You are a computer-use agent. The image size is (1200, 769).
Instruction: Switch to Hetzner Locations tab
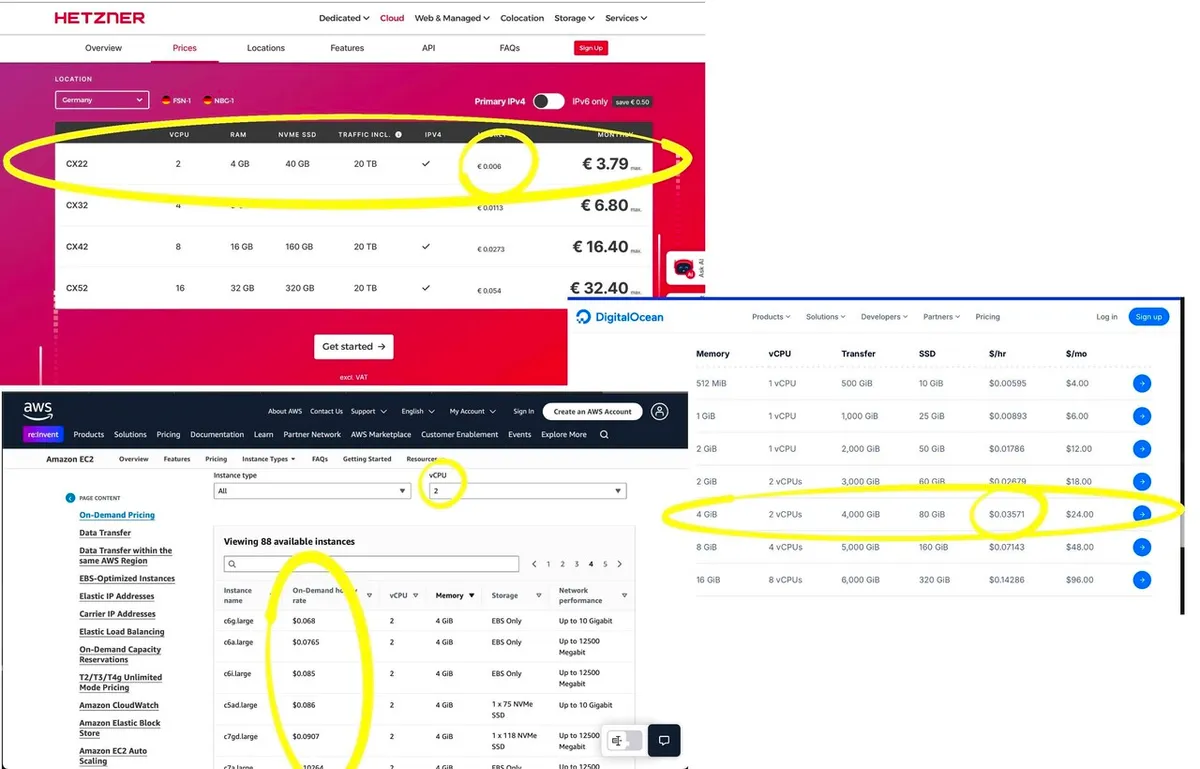(266, 48)
